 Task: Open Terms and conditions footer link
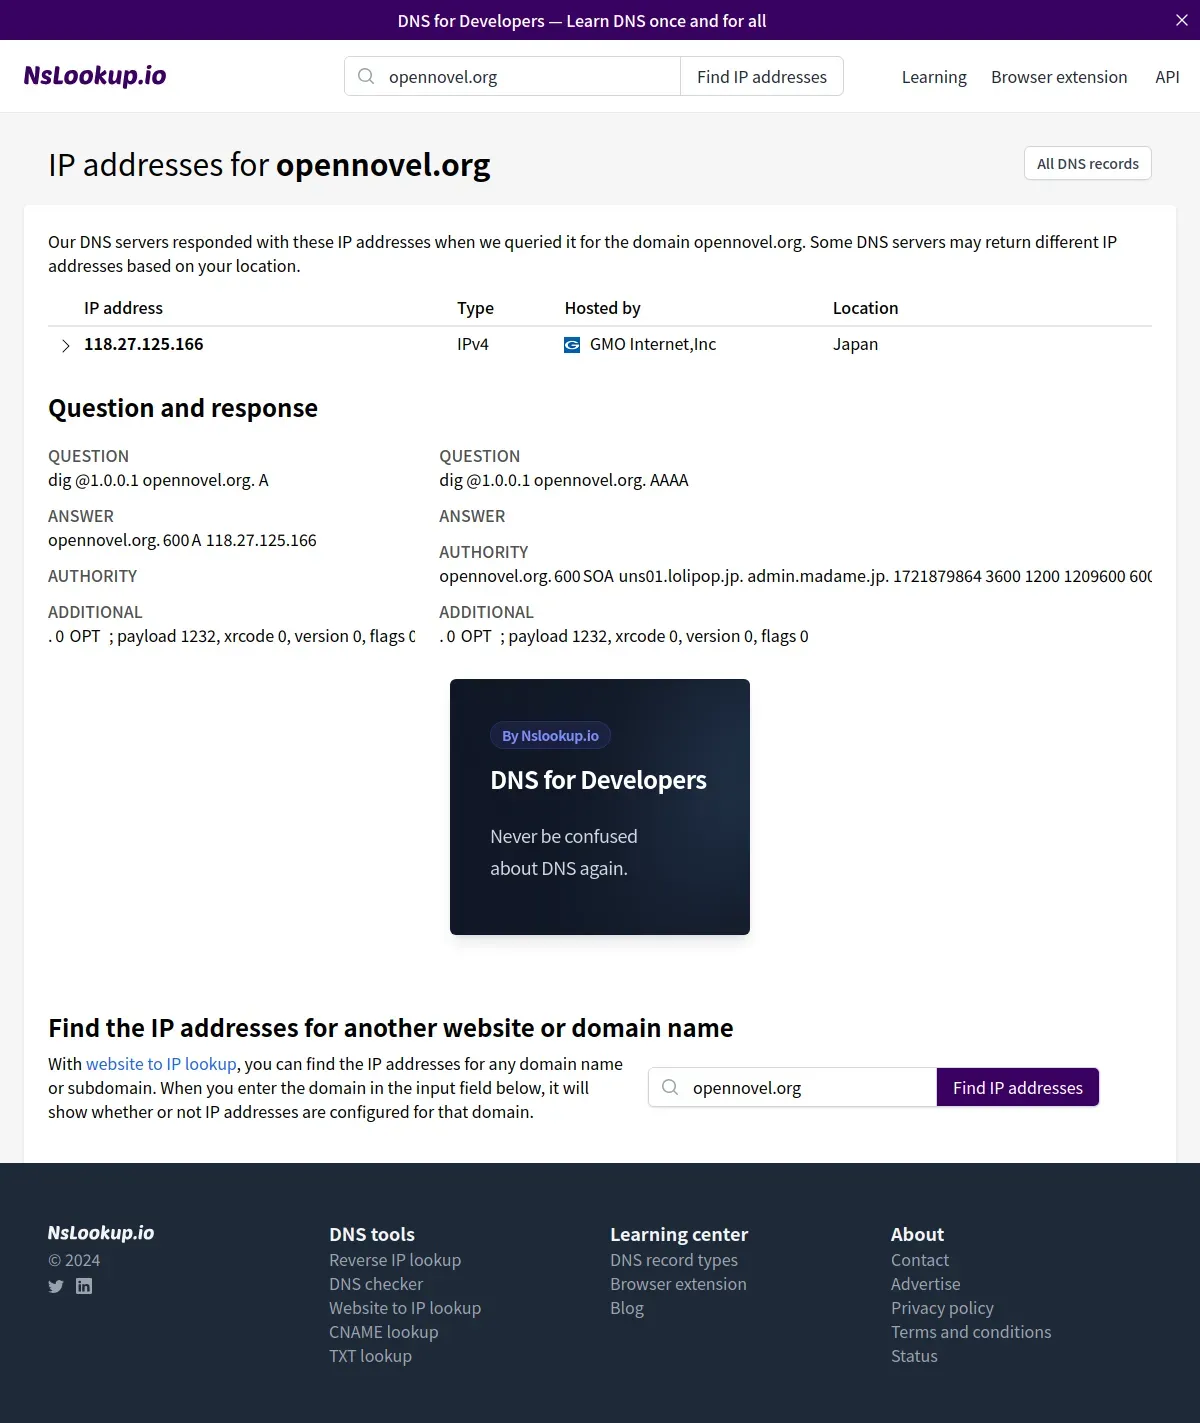pos(971,1332)
